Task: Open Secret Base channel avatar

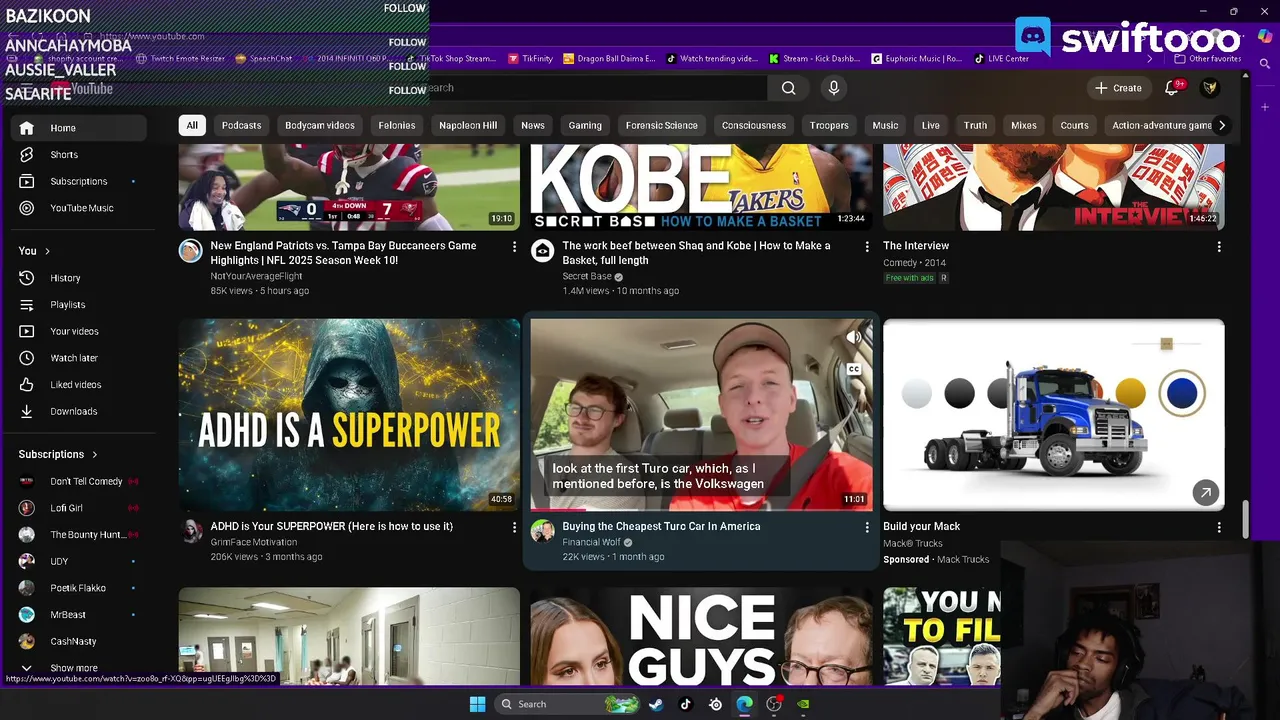Action: [542, 250]
